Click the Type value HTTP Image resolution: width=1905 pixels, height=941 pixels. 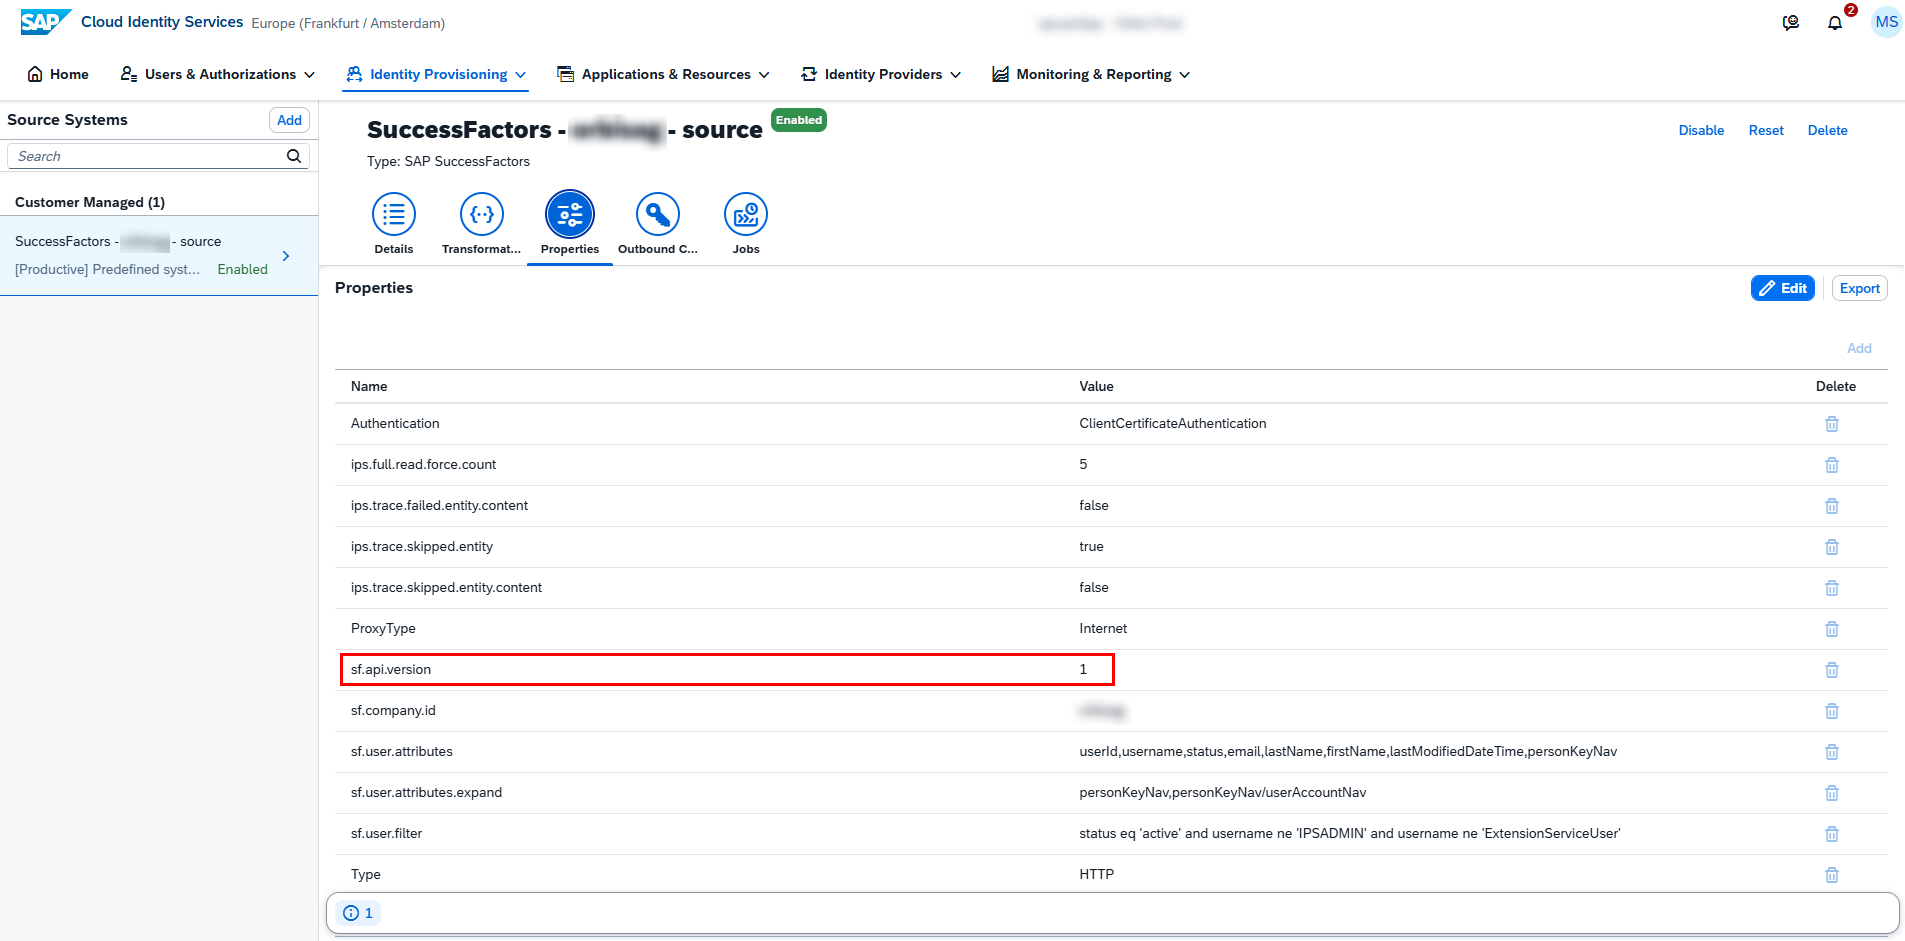tap(1096, 874)
